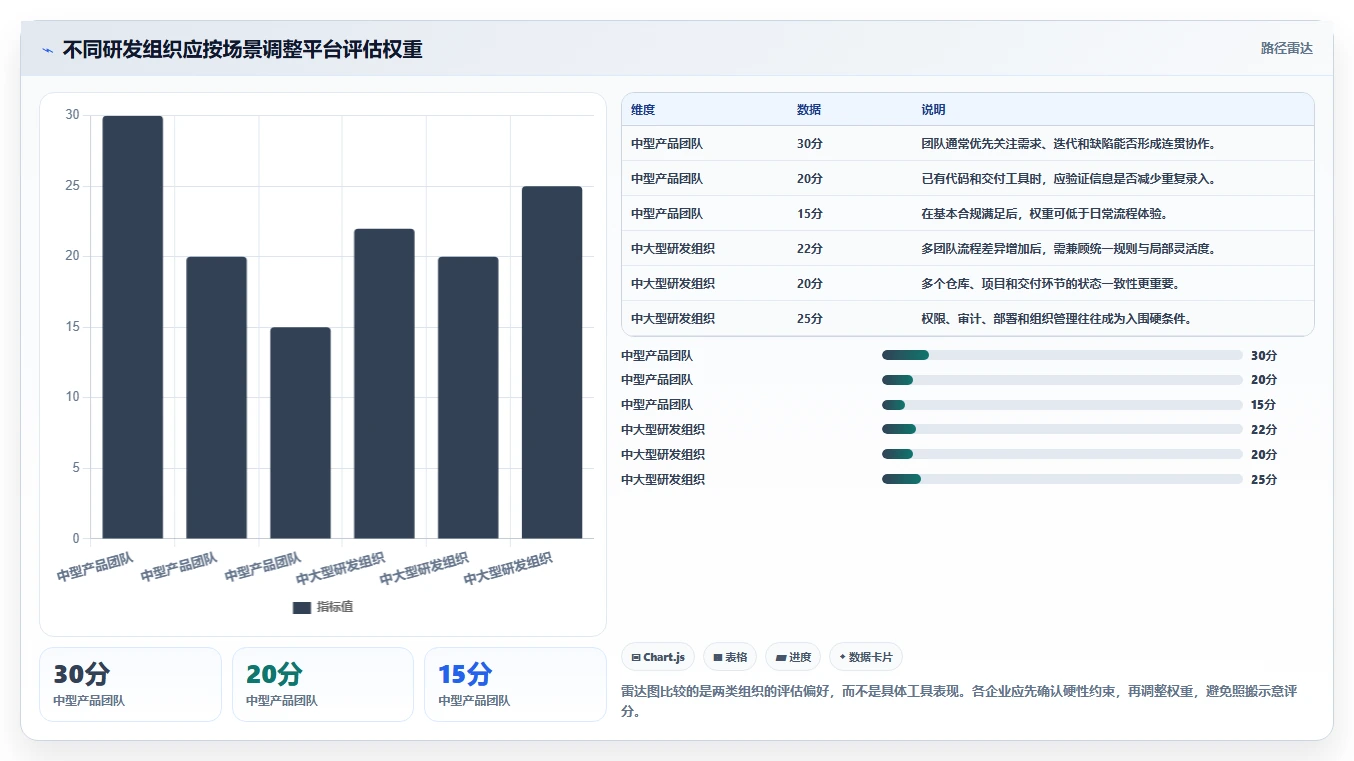Click the 25分 value beside its progress bar
The image size is (1354, 761).
pos(1264,480)
